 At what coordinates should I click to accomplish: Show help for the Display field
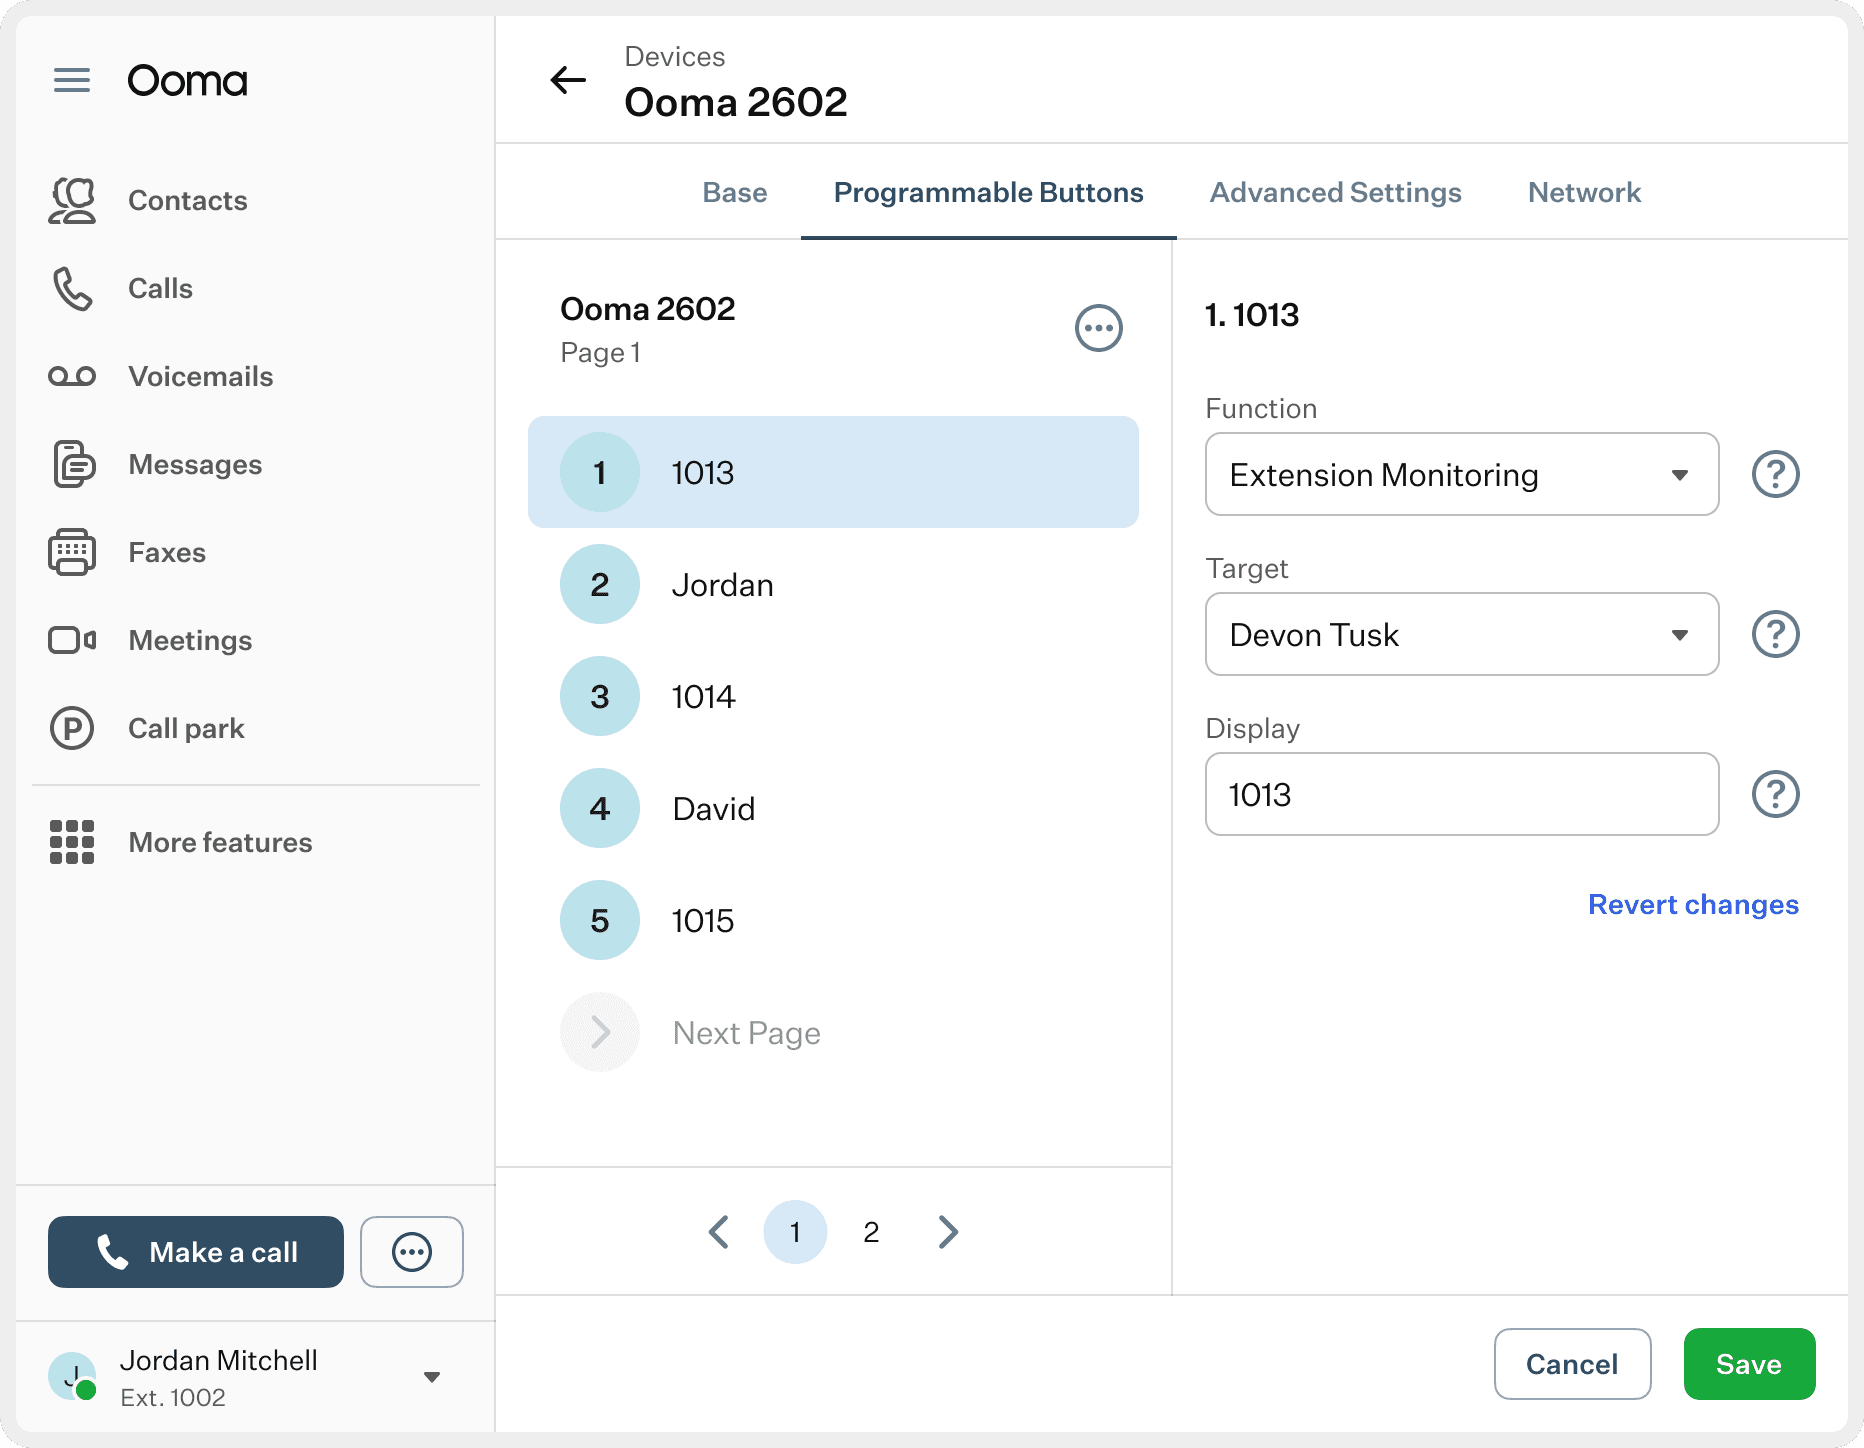(x=1775, y=794)
